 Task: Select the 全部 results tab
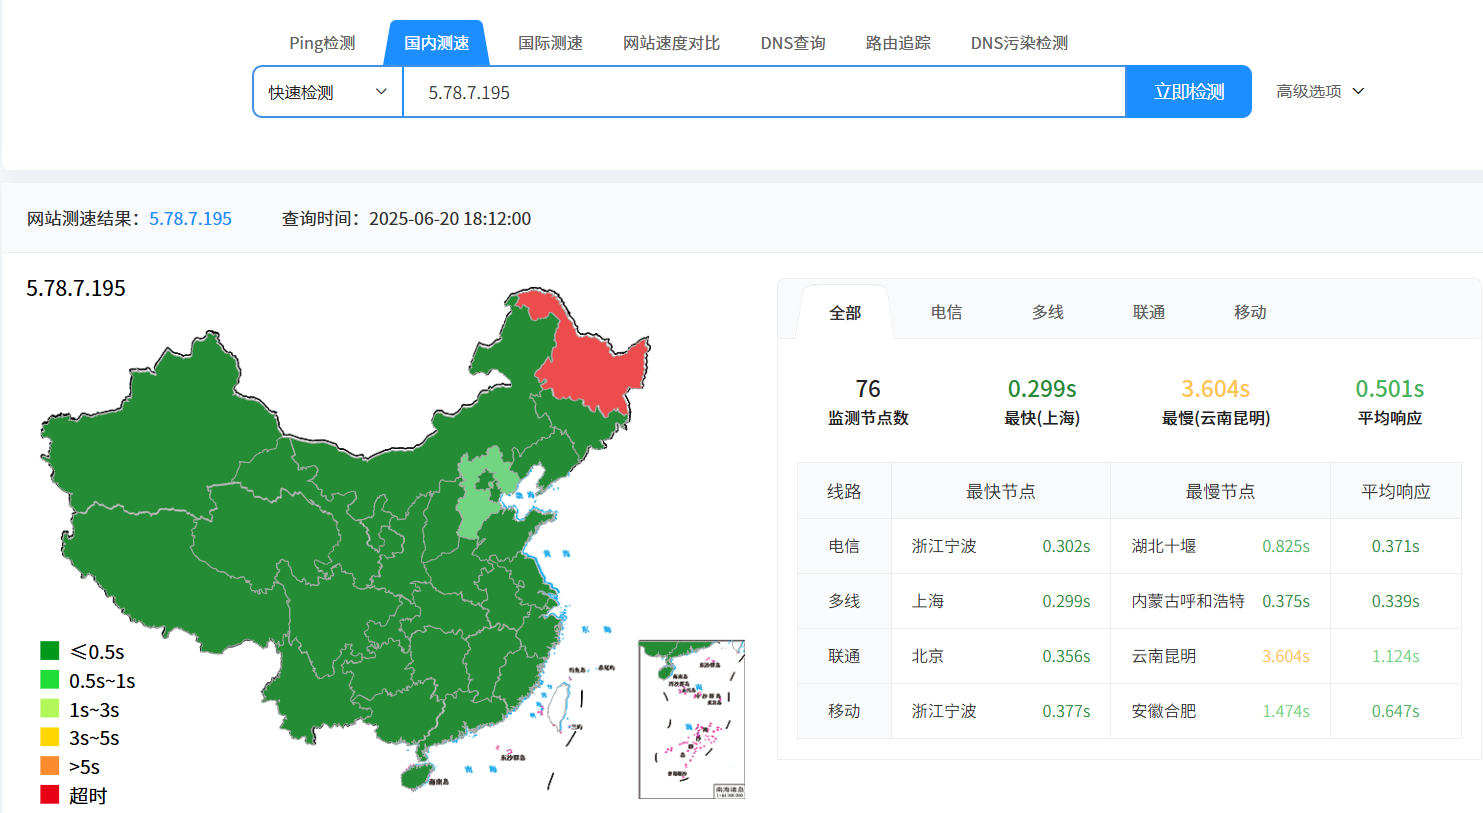click(845, 313)
